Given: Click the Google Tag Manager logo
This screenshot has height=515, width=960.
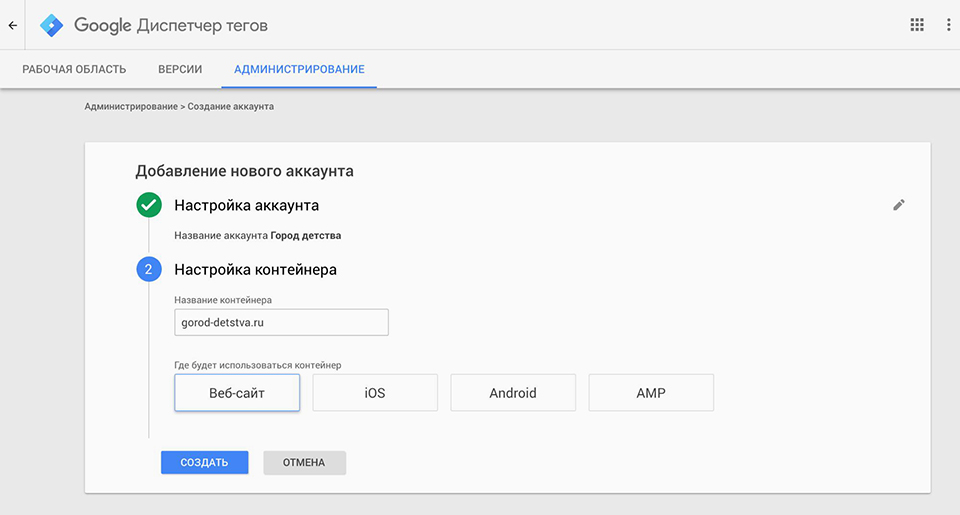Looking at the screenshot, I should pyautogui.click(x=51, y=25).
